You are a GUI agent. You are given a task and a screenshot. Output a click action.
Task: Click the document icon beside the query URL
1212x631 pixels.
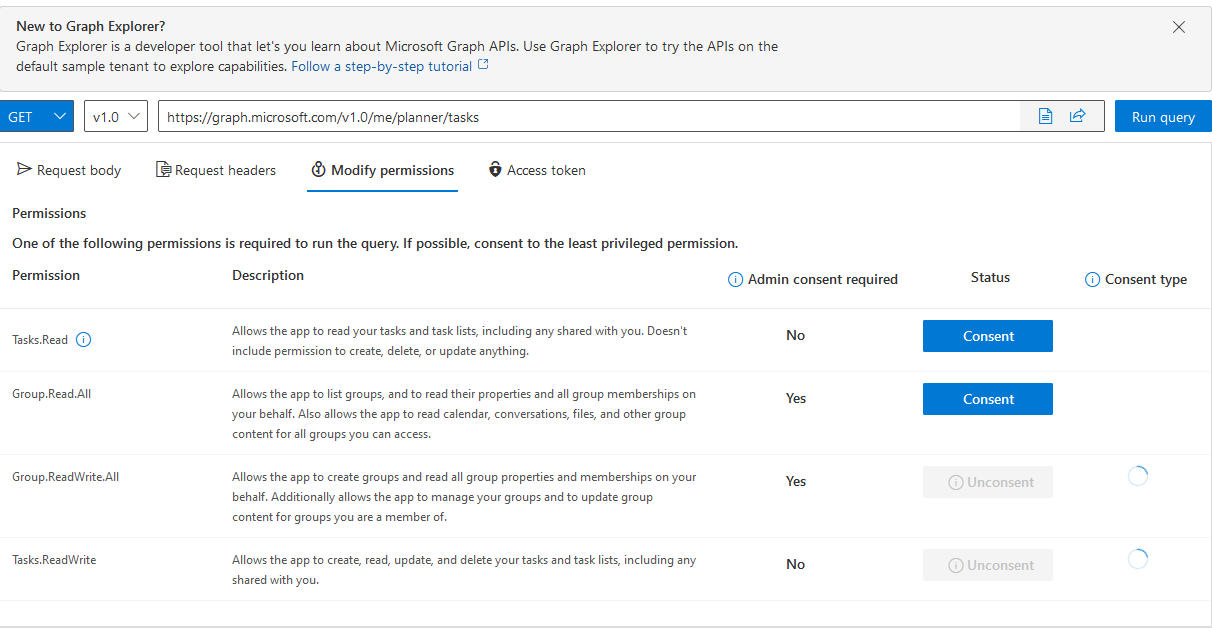[1045, 117]
